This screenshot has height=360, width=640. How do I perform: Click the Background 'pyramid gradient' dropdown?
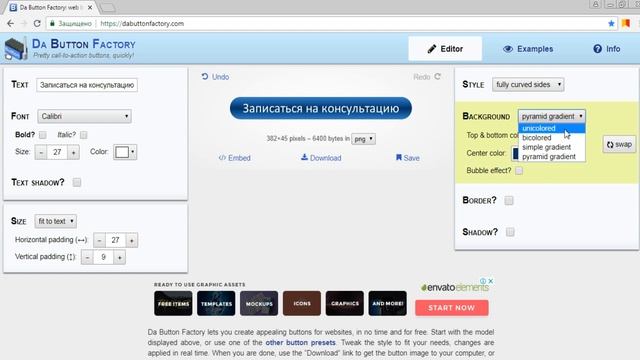551,116
